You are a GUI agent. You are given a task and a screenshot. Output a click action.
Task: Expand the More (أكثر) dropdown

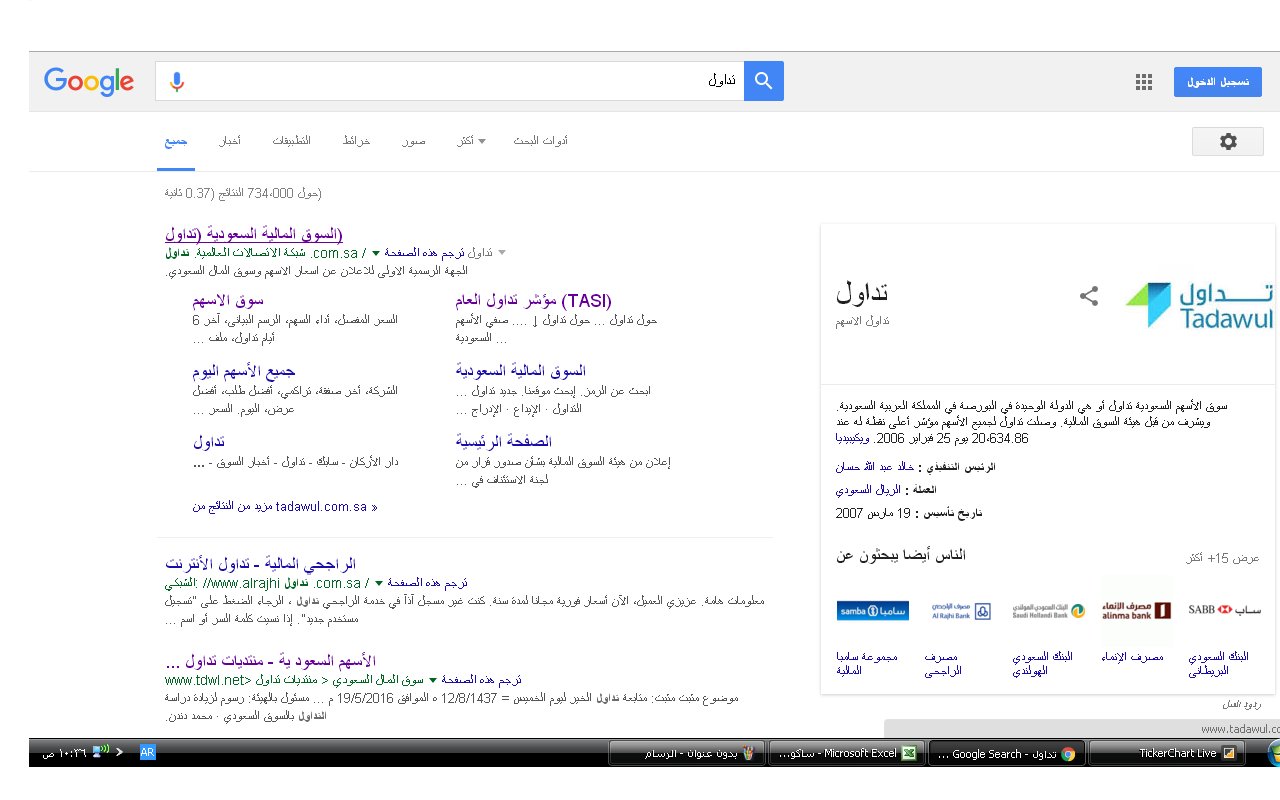coord(471,141)
